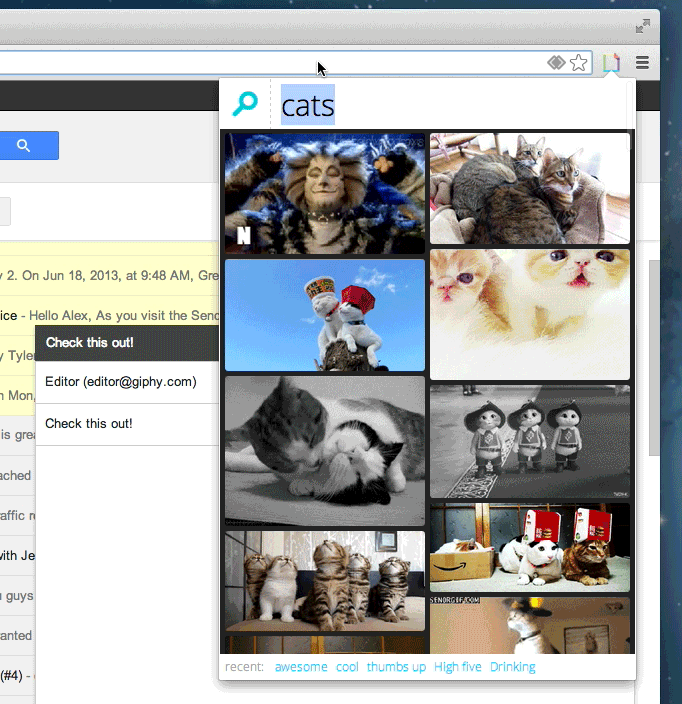The image size is (682, 704).
Task: Pick the two tabby cats cuddling GIF
Action: (x=530, y=189)
